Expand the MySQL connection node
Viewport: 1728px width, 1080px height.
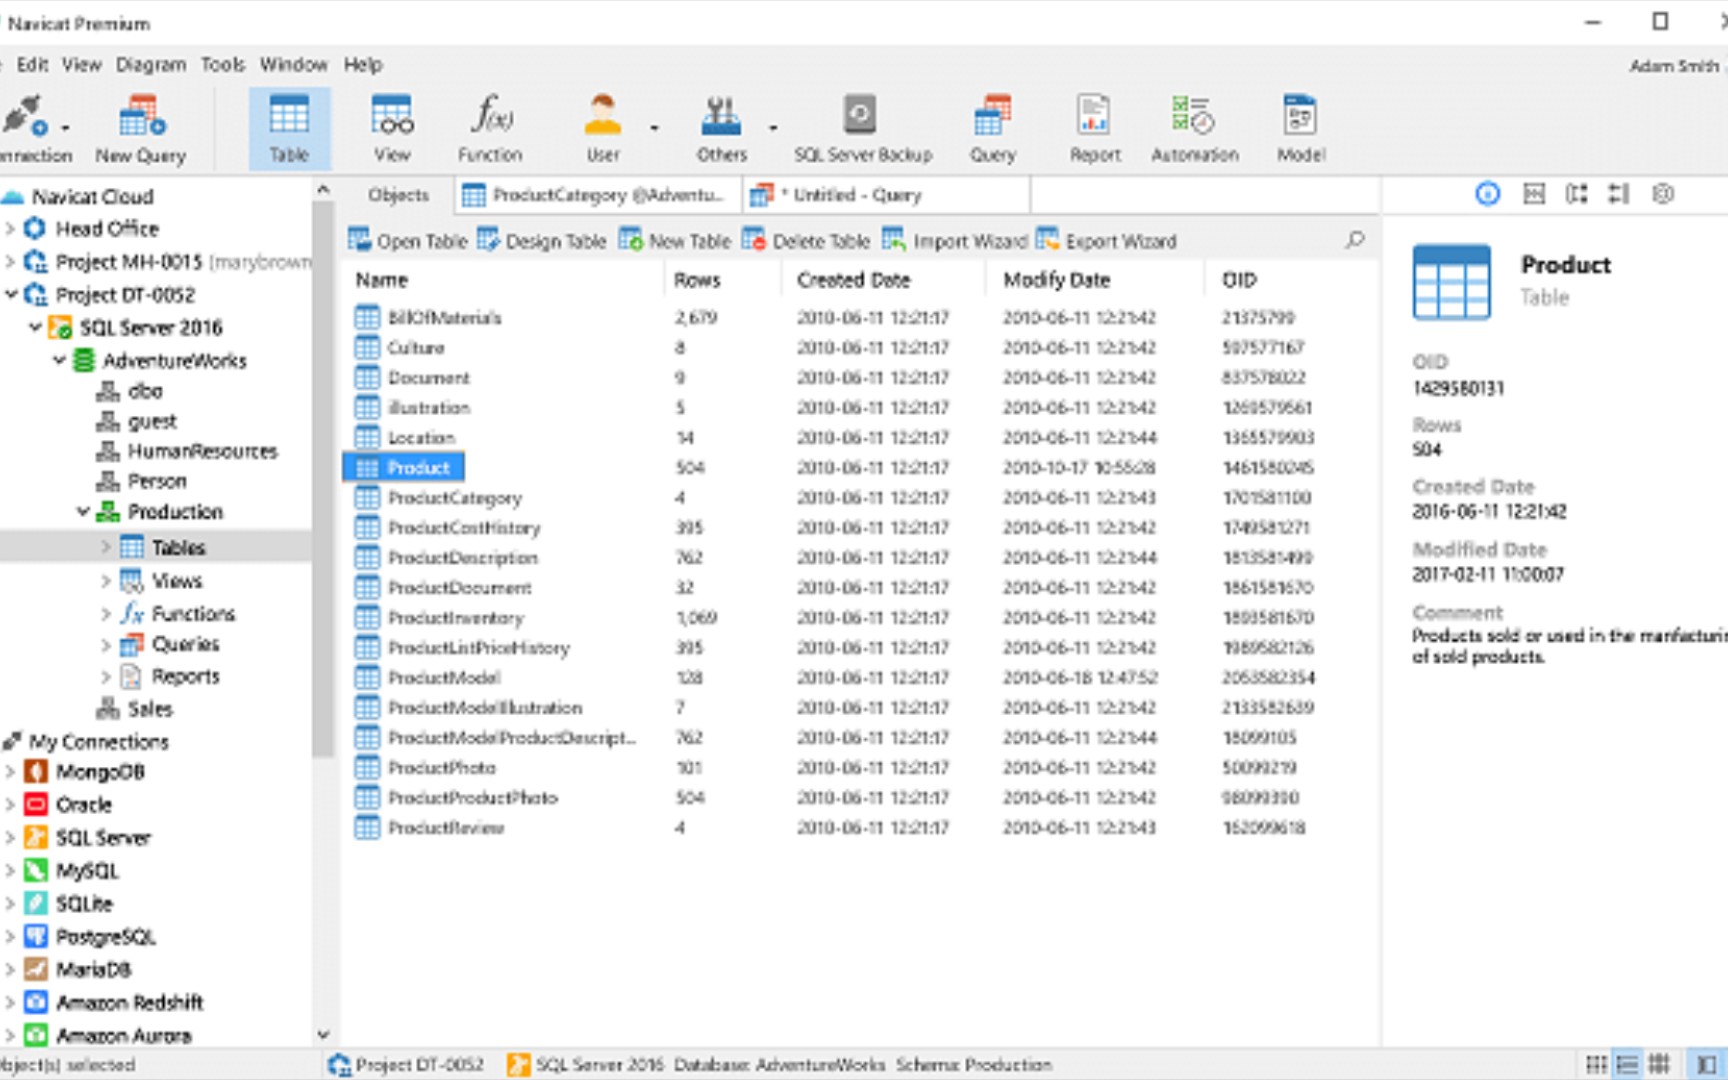point(11,871)
